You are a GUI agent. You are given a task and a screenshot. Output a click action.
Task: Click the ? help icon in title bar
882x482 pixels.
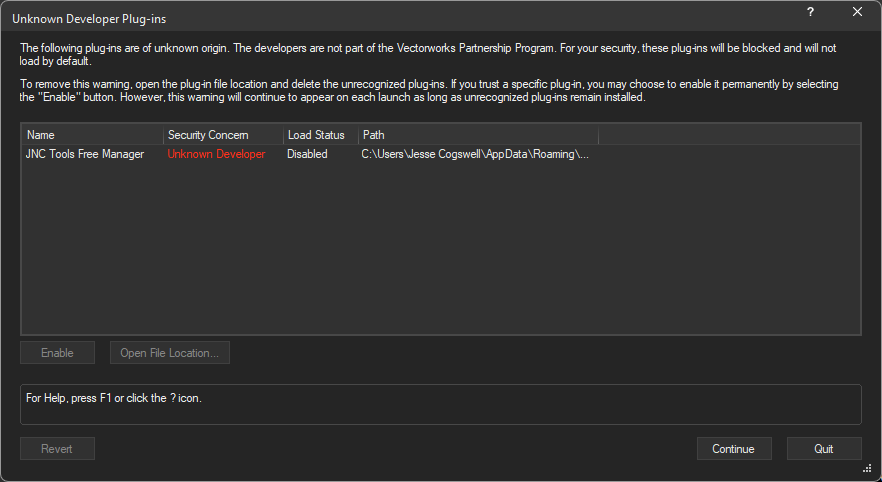point(810,12)
